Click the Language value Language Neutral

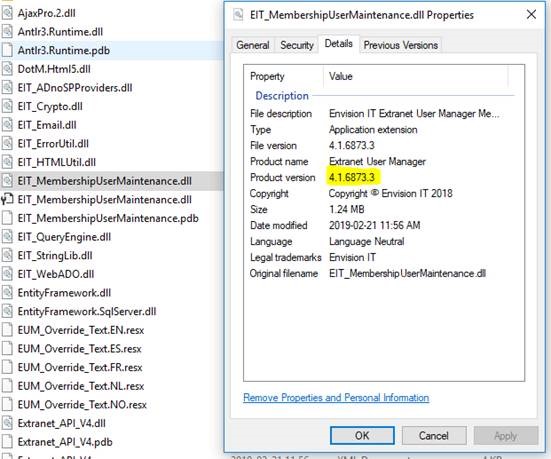pyautogui.click(x=367, y=241)
